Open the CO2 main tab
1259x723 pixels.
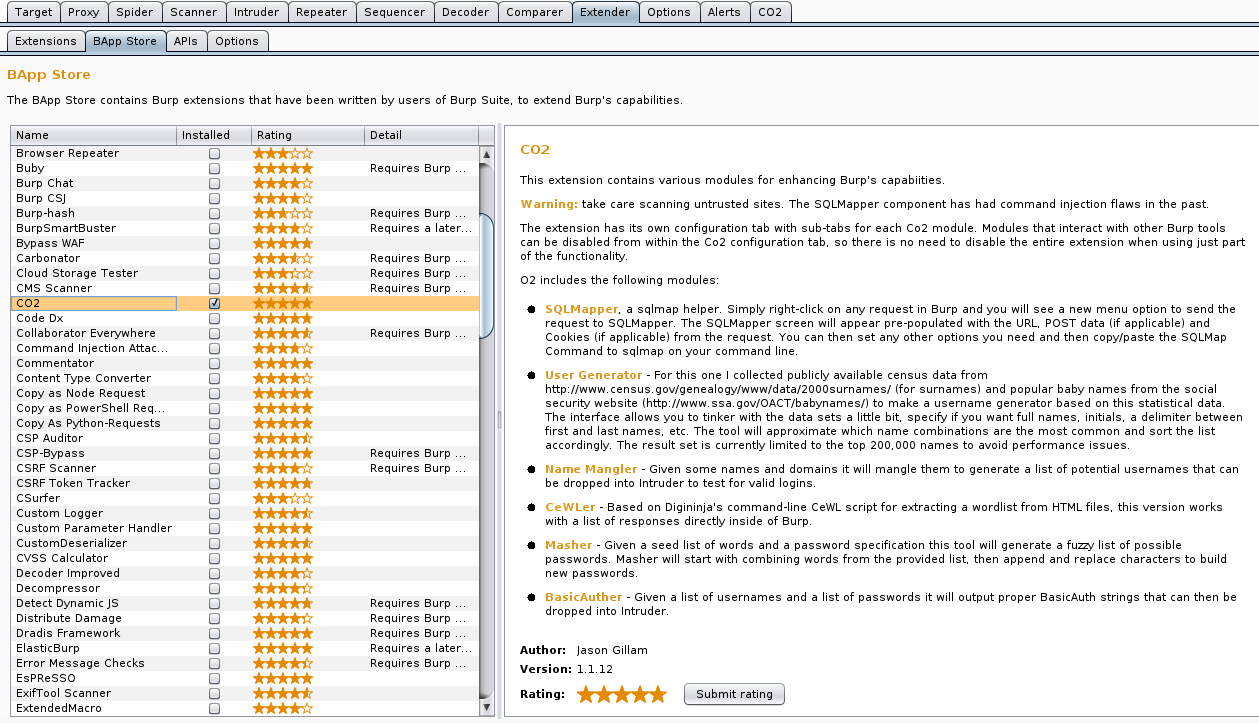pos(770,12)
